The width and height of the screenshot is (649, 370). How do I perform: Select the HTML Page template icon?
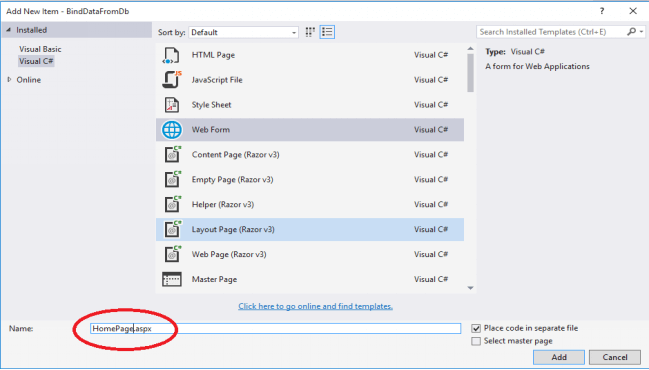pos(171,55)
